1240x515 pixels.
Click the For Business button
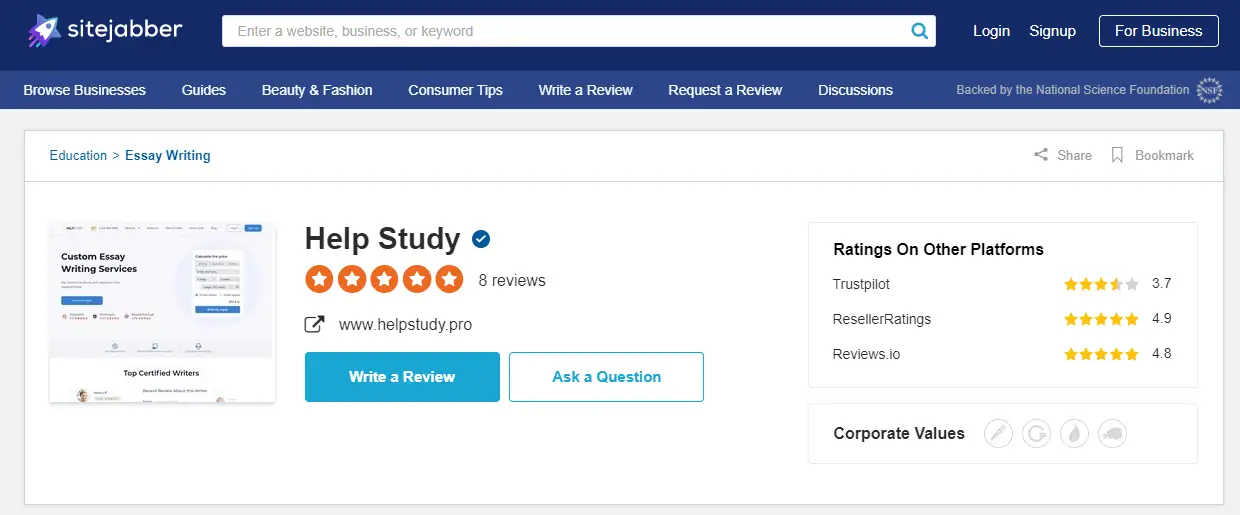[x=1158, y=31]
